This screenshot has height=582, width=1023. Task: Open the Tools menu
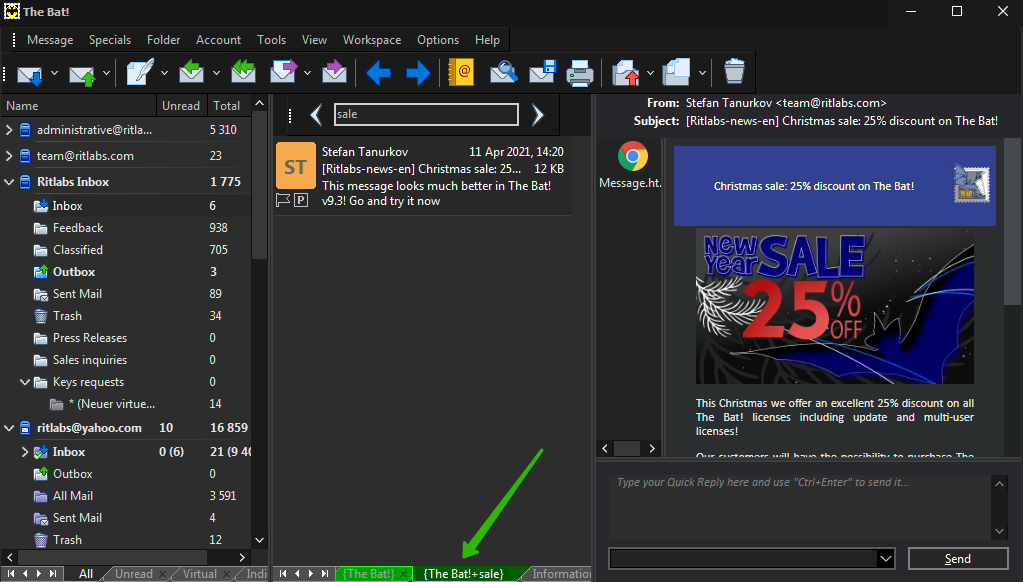(x=271, y=40)
